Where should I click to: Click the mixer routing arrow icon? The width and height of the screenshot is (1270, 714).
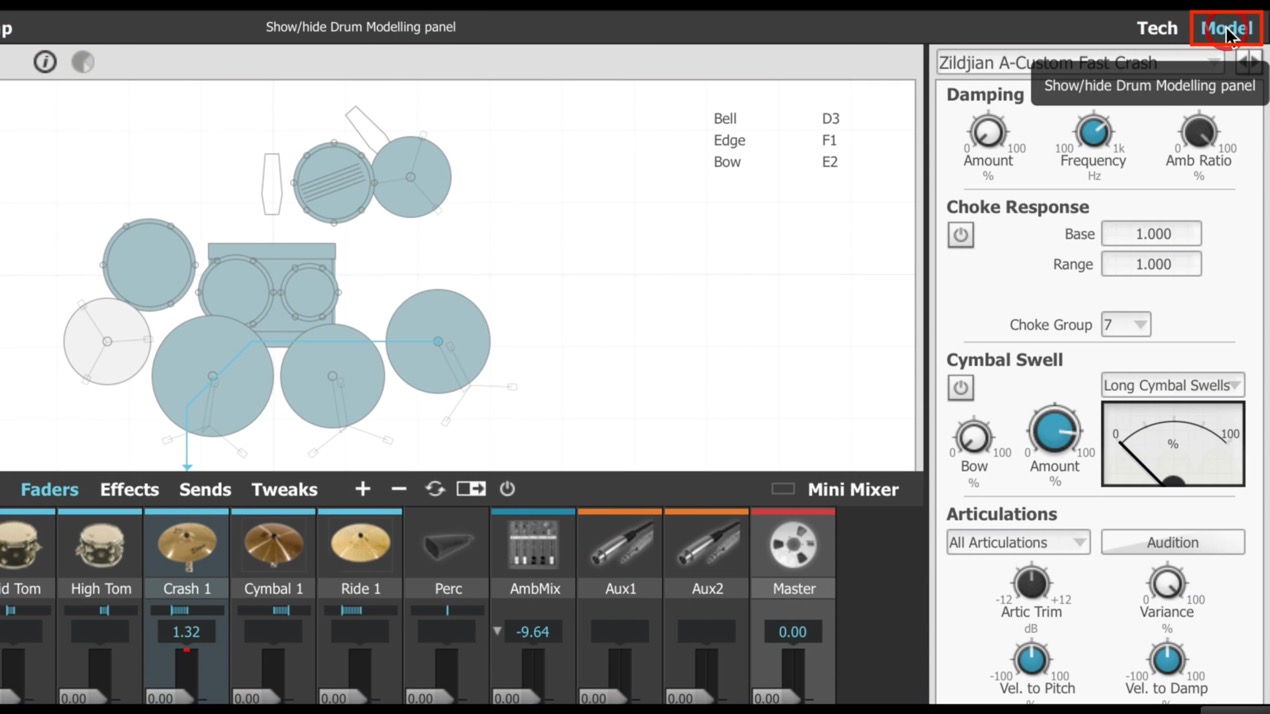point(471,489)
